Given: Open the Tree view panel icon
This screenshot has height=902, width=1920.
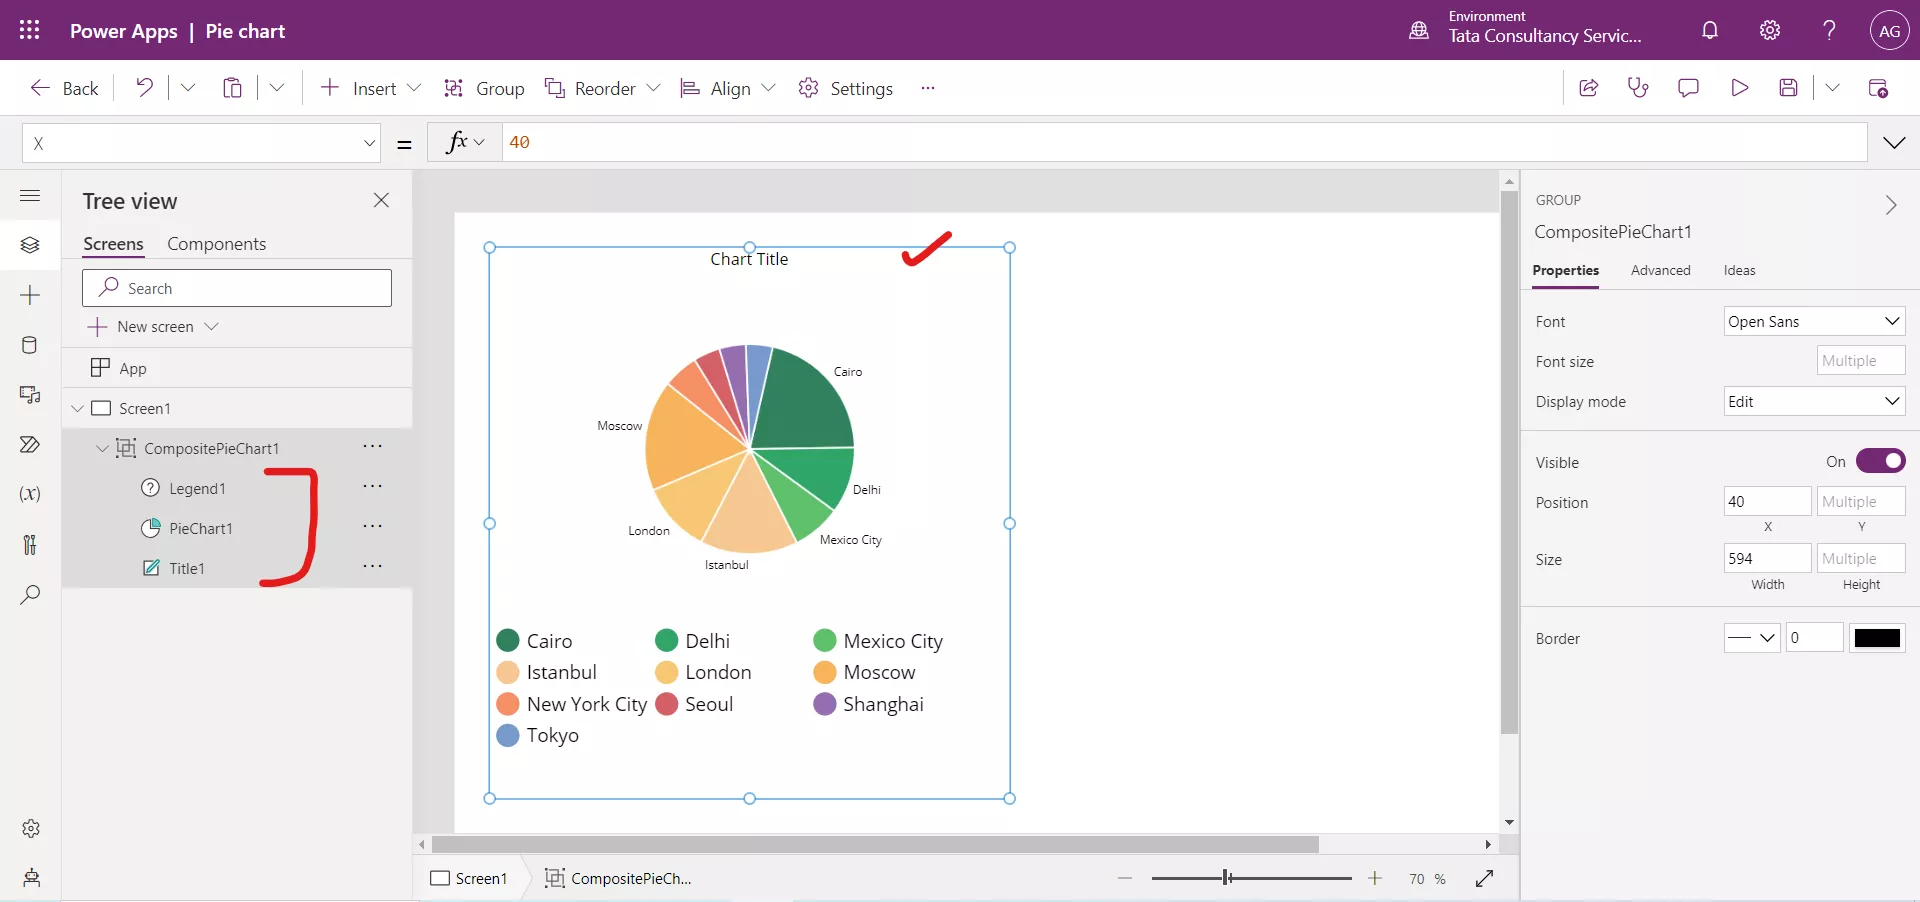Looking at the screenshot, I should tap(30, 245).
